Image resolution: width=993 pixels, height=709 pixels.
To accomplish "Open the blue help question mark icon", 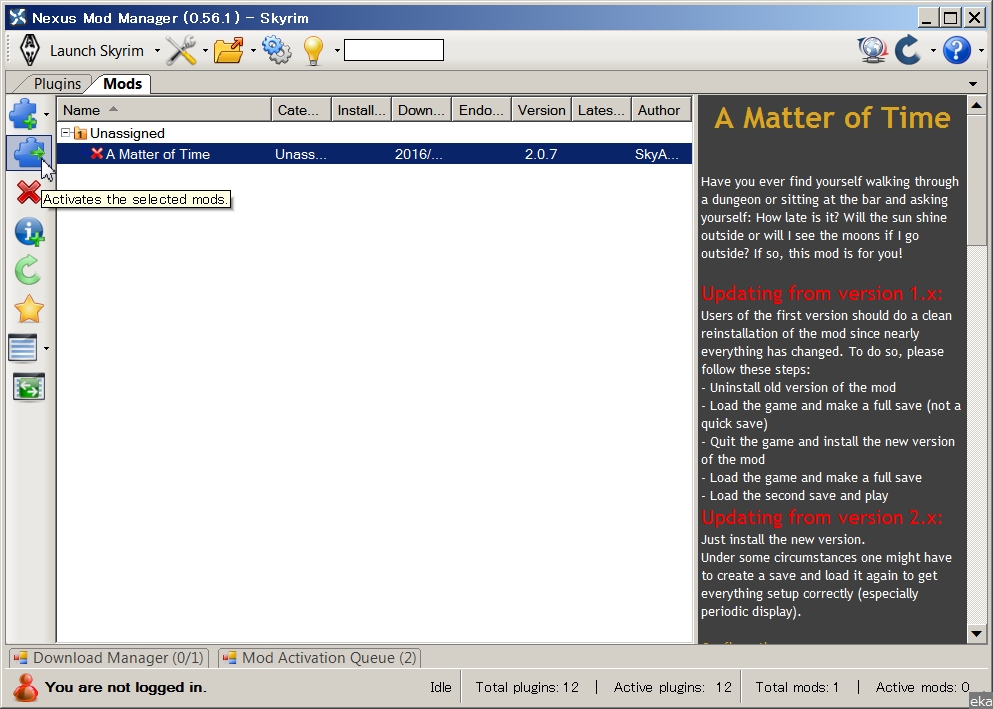I will tap(956, 51).
